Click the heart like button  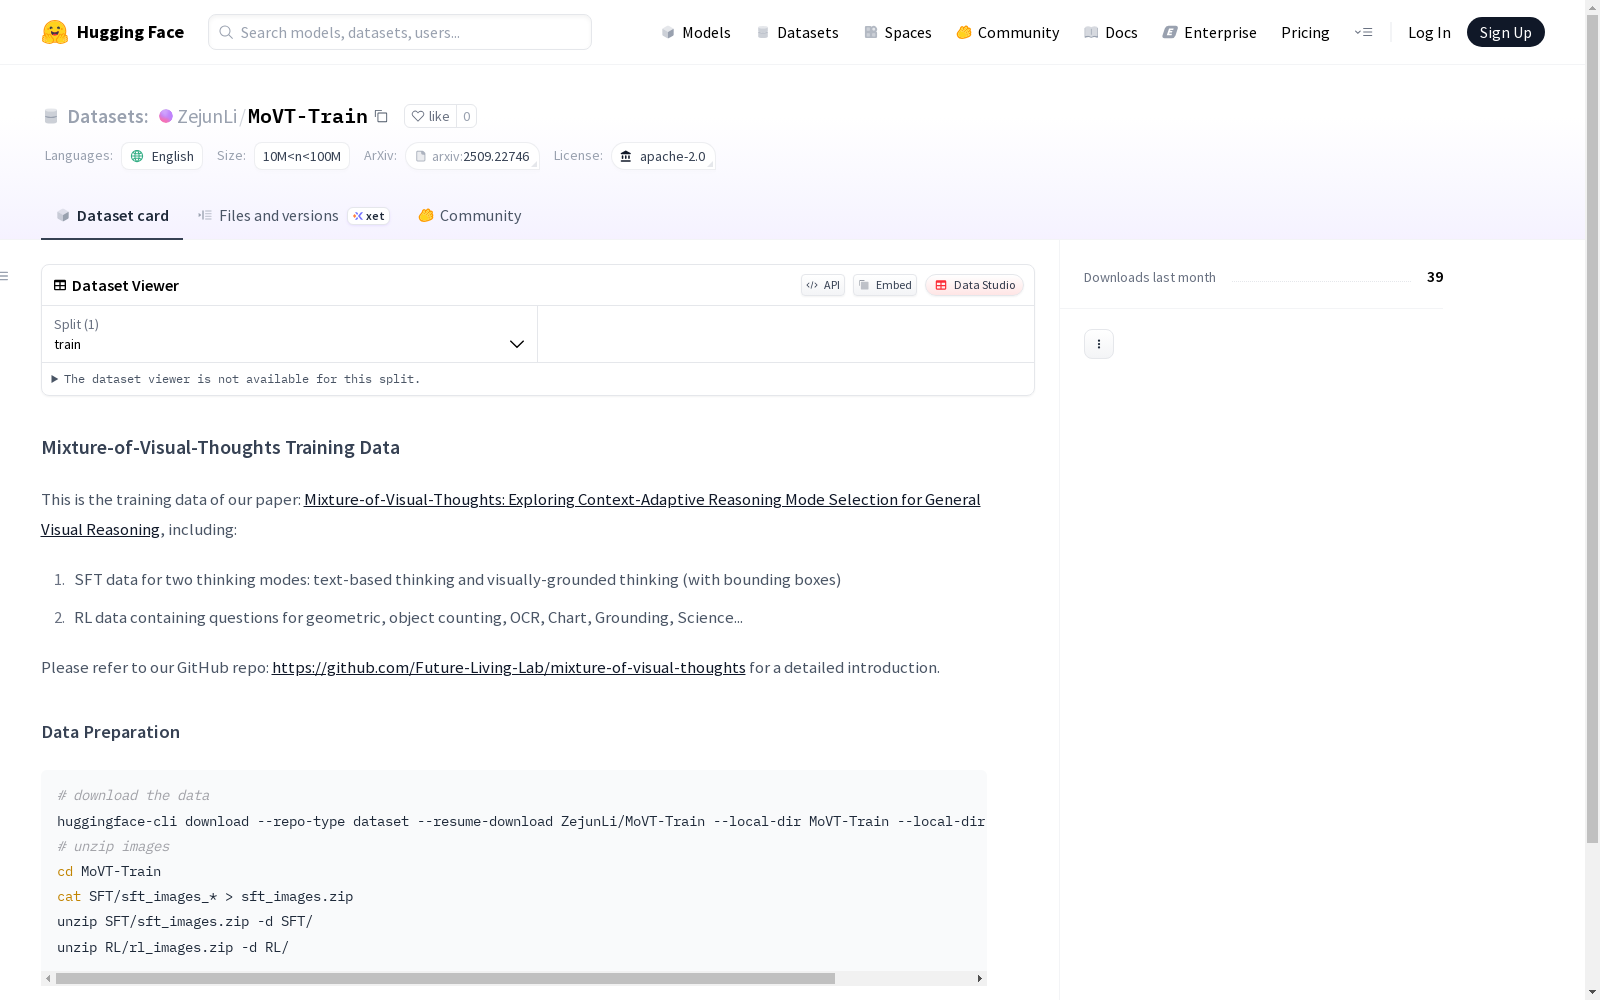click(430, 116)
